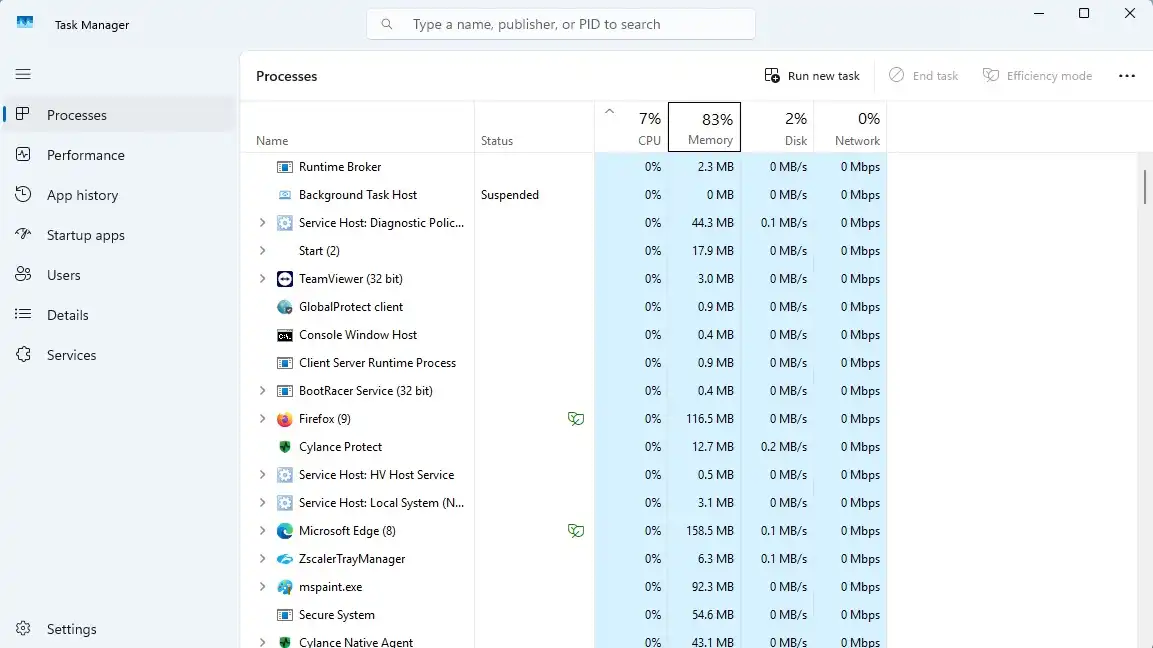Open the more options ellipsis menu
Viewport: 1153px width, 648px height.
[1127, 75]
